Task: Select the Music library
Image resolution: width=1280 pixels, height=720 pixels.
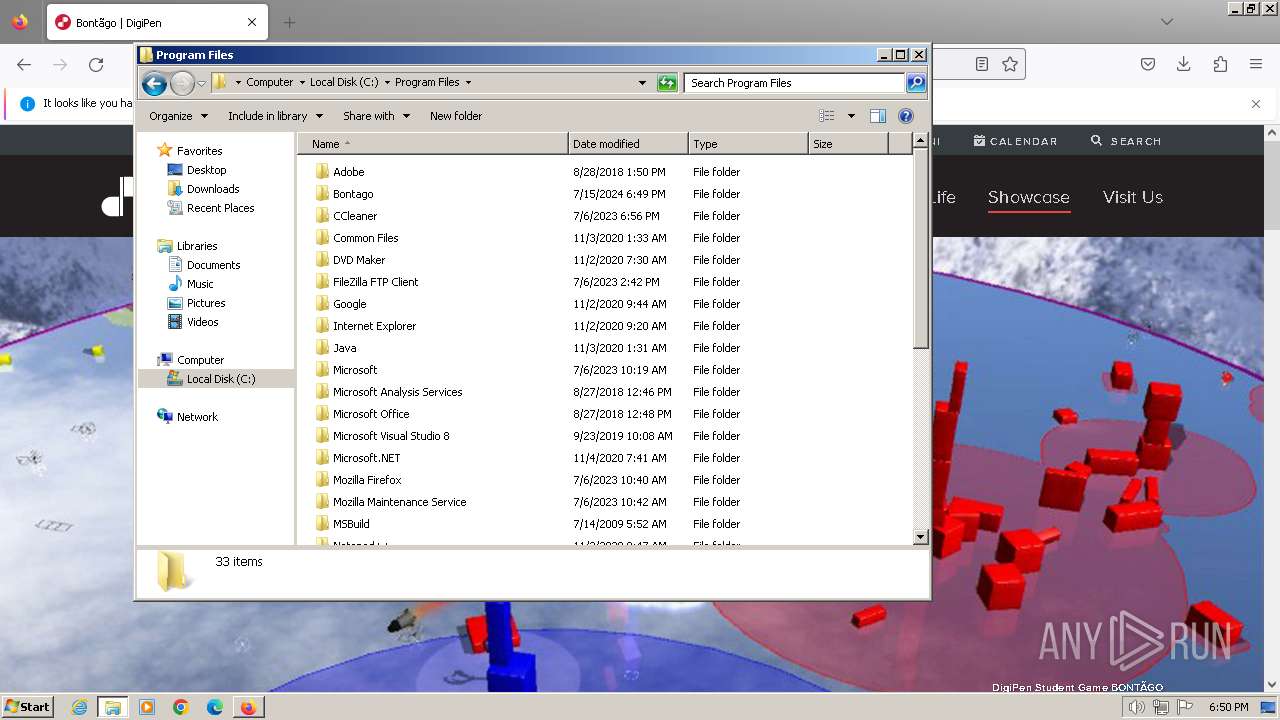Action: coord(199,284)
